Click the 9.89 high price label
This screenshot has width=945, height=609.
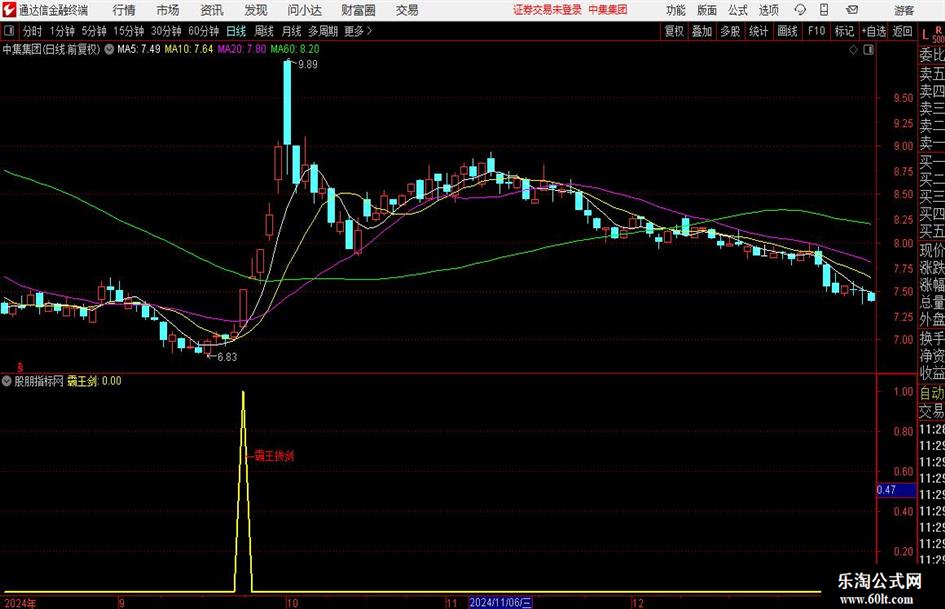pos(307,65)
